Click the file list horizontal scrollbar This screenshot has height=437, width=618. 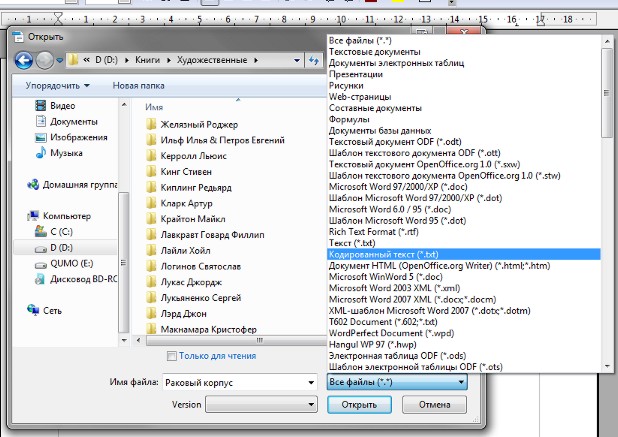235,340
